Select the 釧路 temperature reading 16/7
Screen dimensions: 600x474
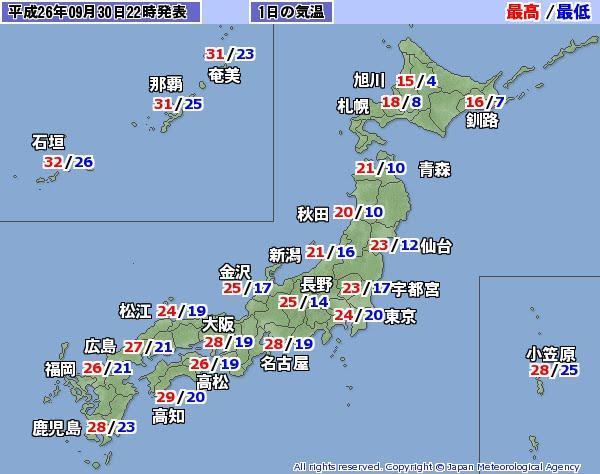click(x=486, y=102)
